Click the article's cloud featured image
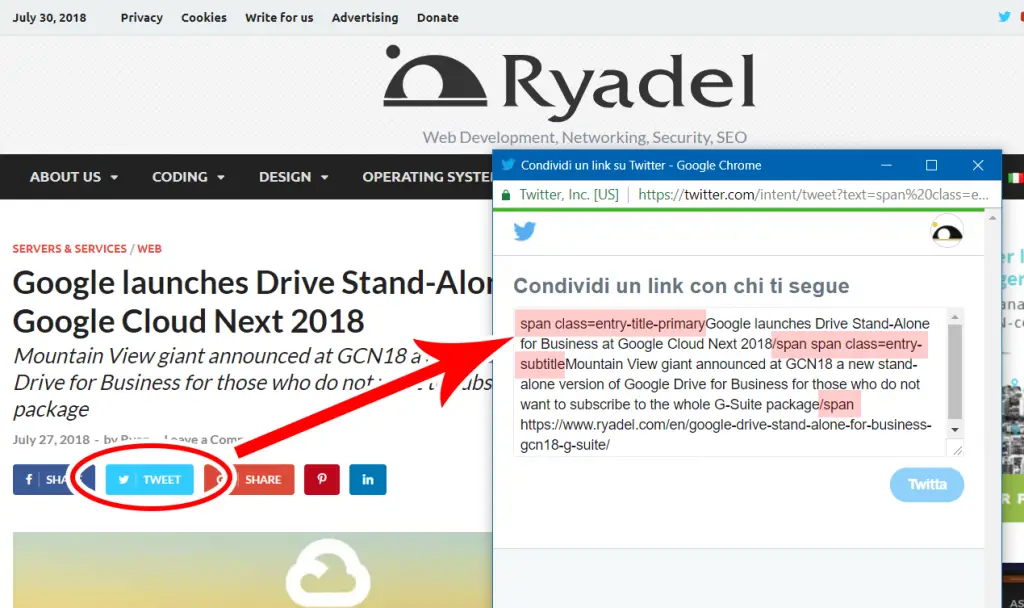1024x608 pixels. tap(253, 570)
